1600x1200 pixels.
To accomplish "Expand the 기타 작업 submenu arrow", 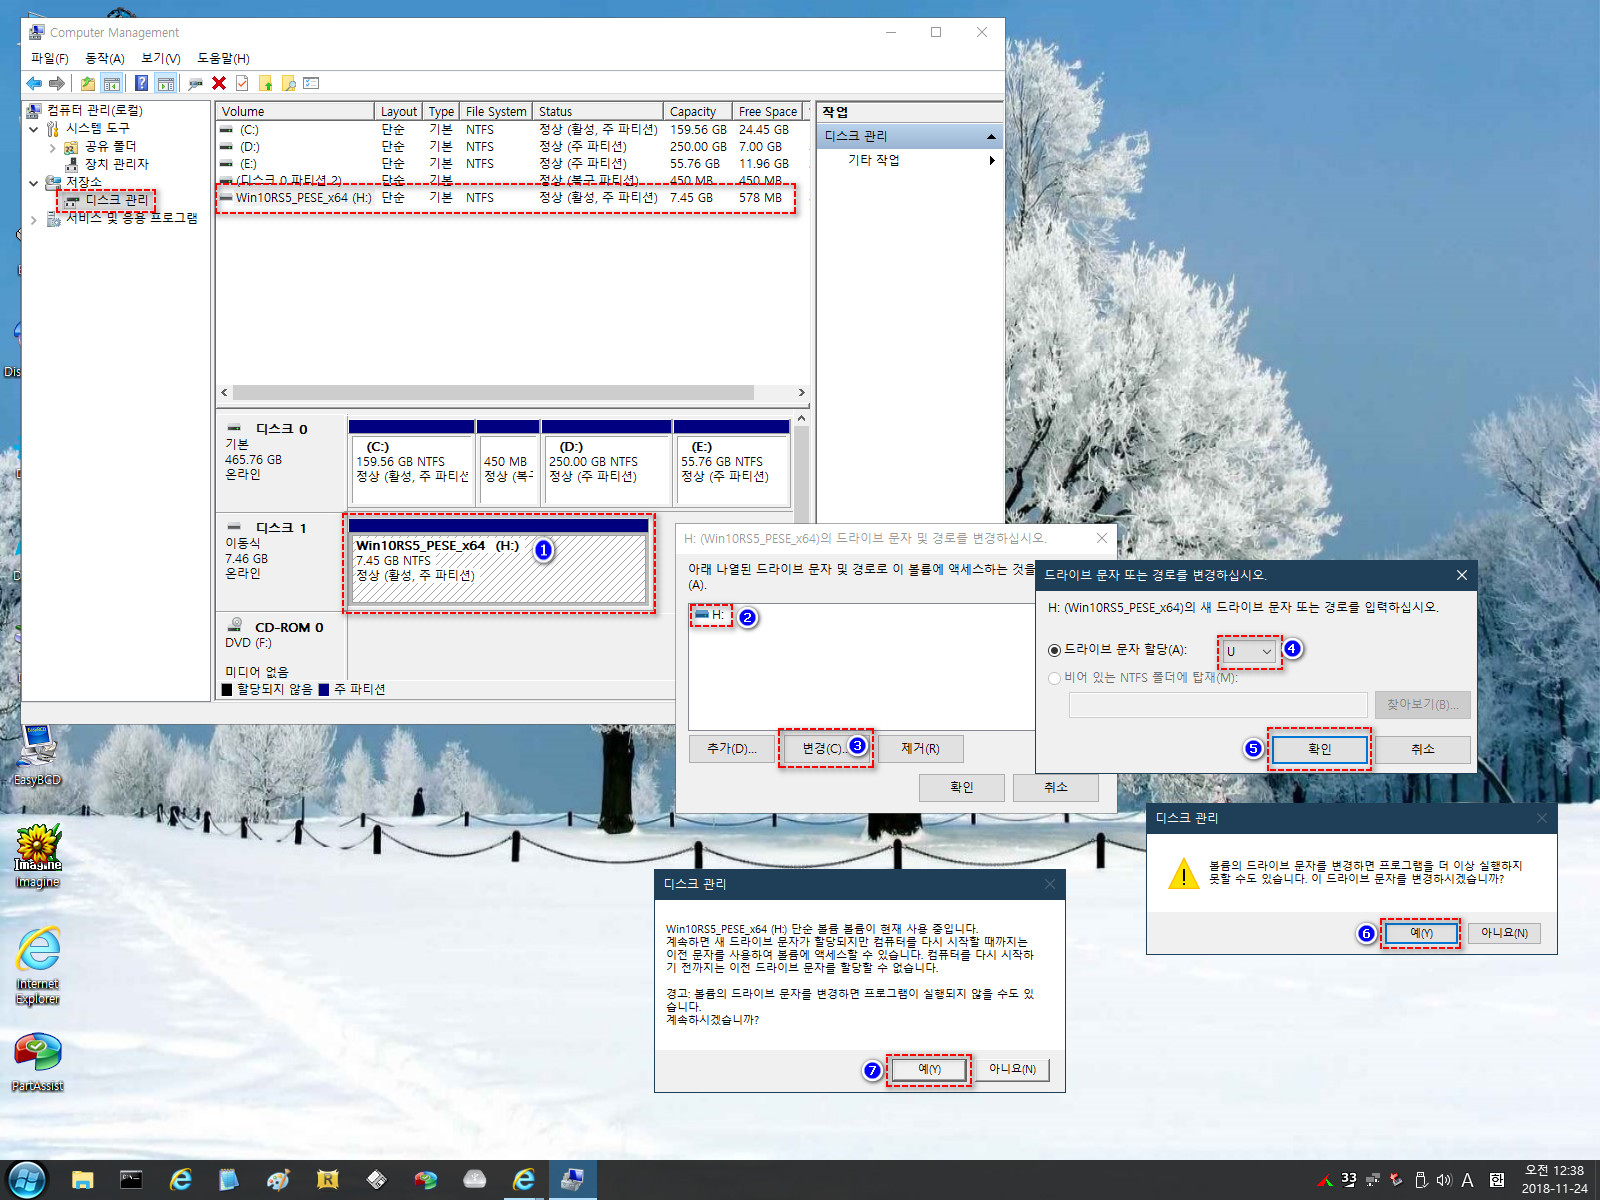I will point(991,160).
